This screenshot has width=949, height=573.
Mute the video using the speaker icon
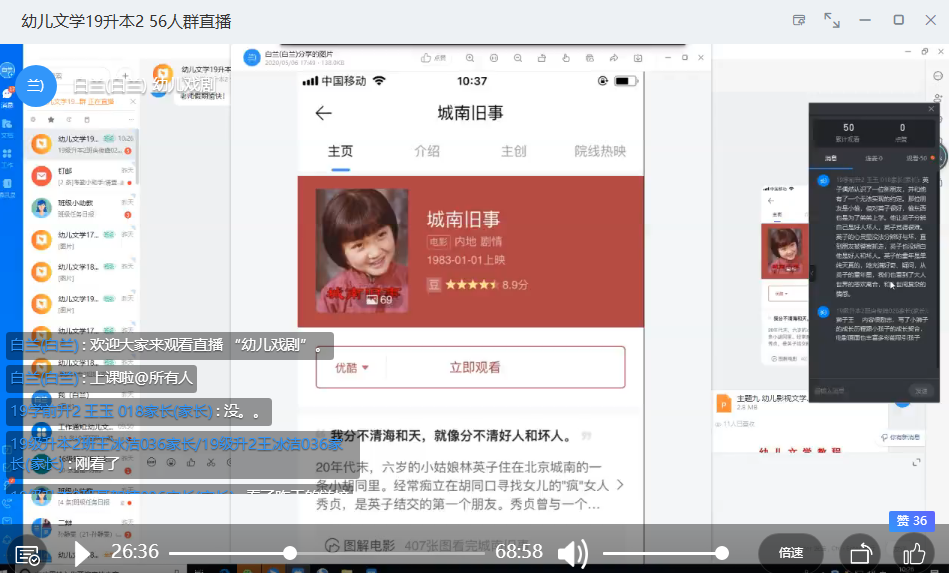point(571,553)
